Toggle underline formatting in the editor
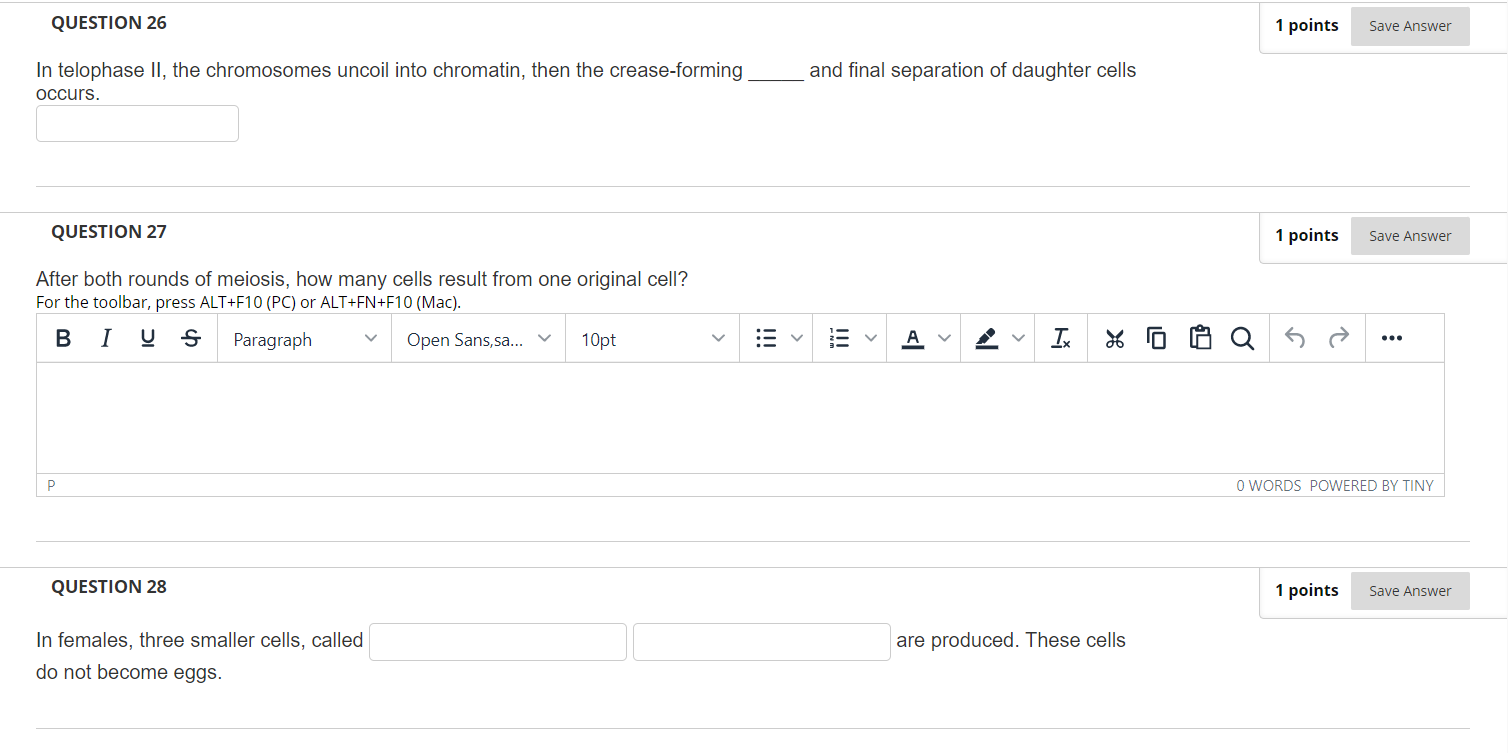 coord(147,339)
